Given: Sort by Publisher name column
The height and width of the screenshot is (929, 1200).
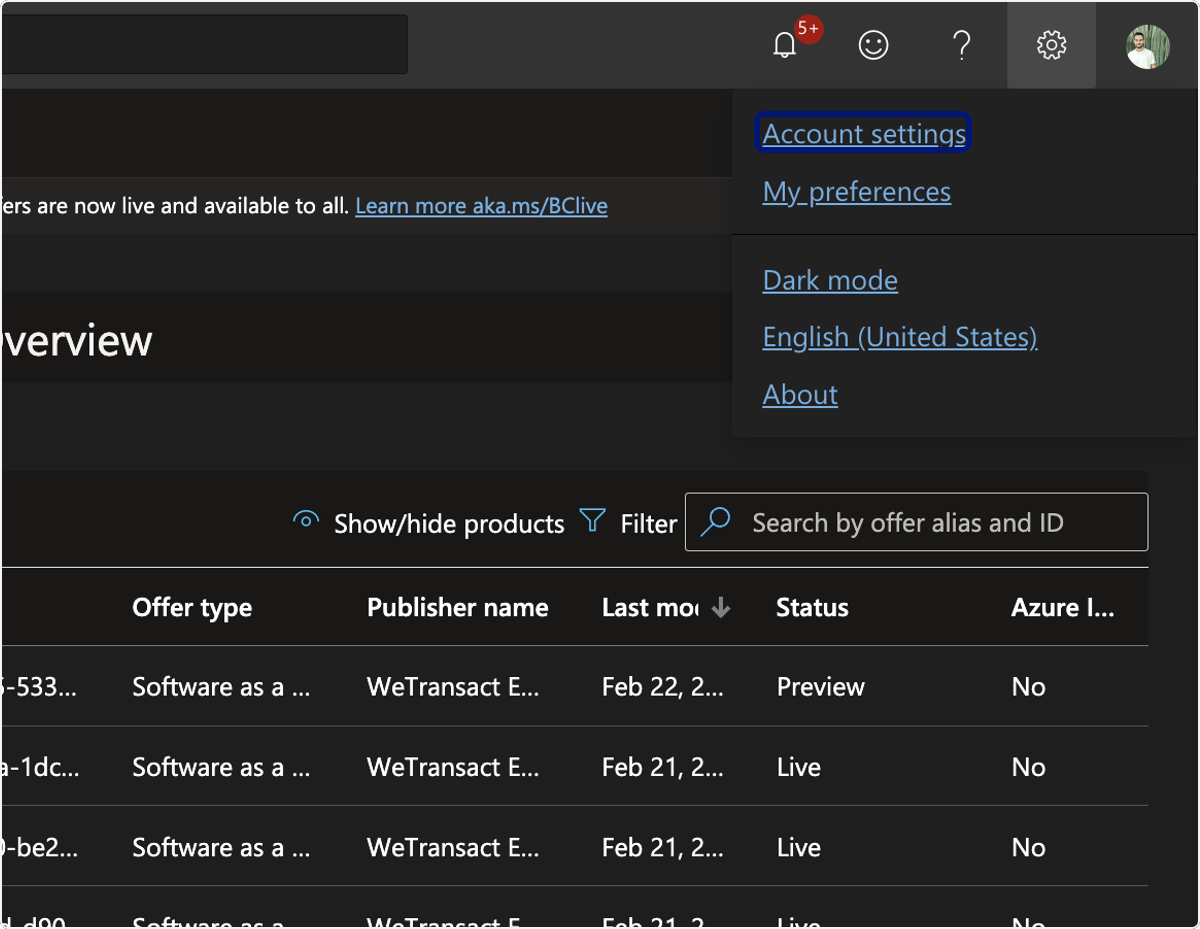Looking at the screenshot, I should point(457,608).
